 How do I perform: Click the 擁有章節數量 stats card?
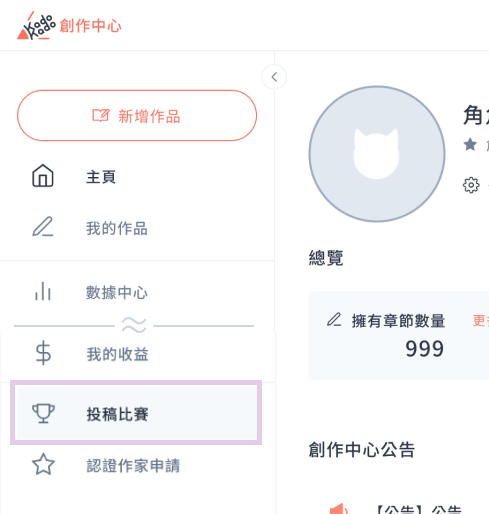(399, 335)
